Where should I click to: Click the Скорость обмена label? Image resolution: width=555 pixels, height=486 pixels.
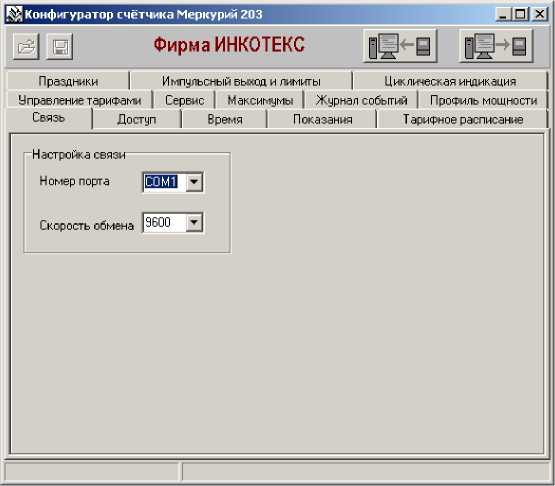pyautogui.click(x=86, y=225)
